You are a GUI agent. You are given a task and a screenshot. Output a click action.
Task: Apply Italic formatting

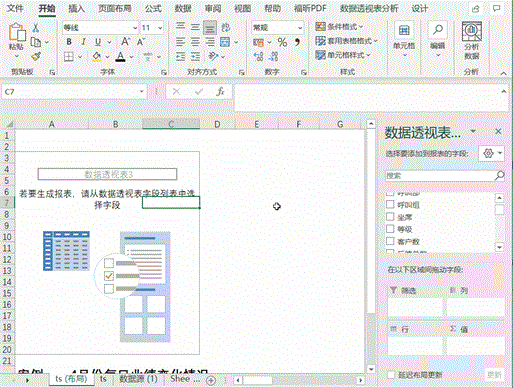(x=83, y=42)
